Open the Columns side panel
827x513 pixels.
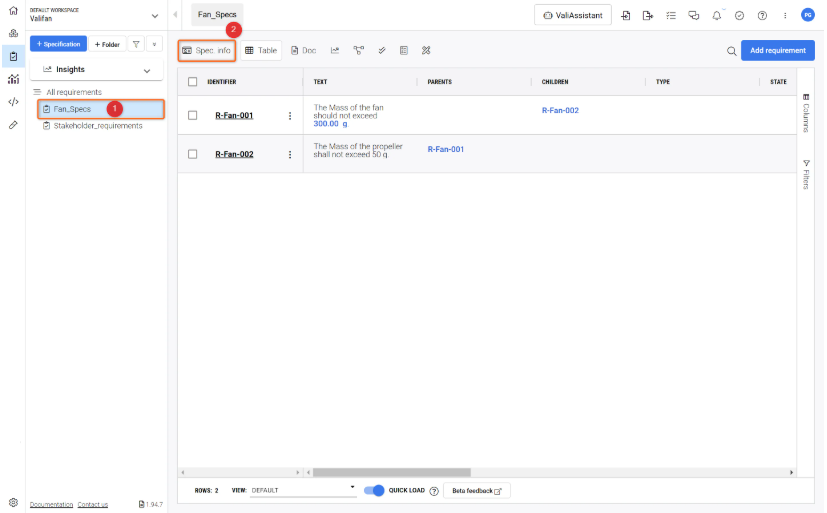(x=806, y=113)
